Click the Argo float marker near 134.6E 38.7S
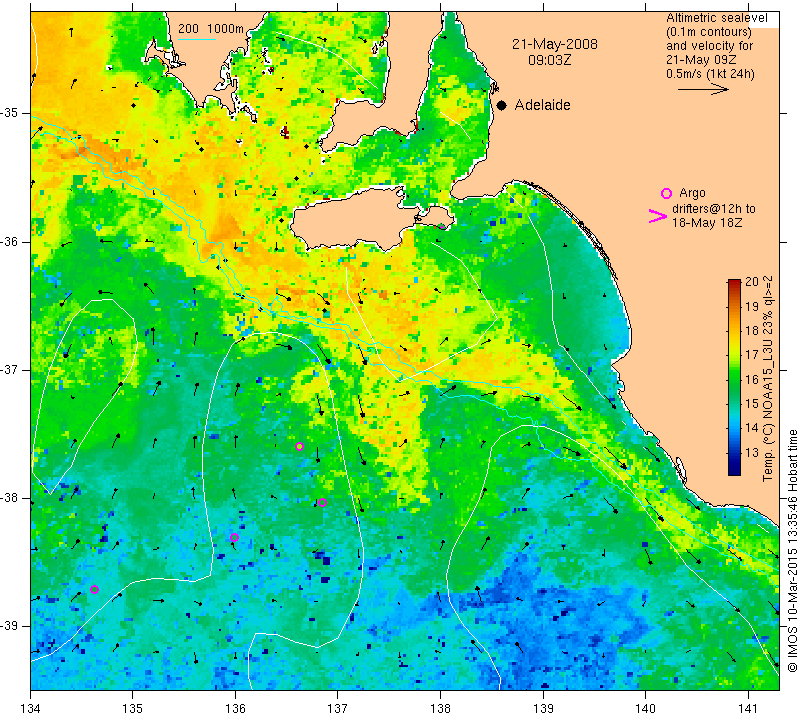Image resolution: width=800 pixels, height=720 pixels. [94, 590]
